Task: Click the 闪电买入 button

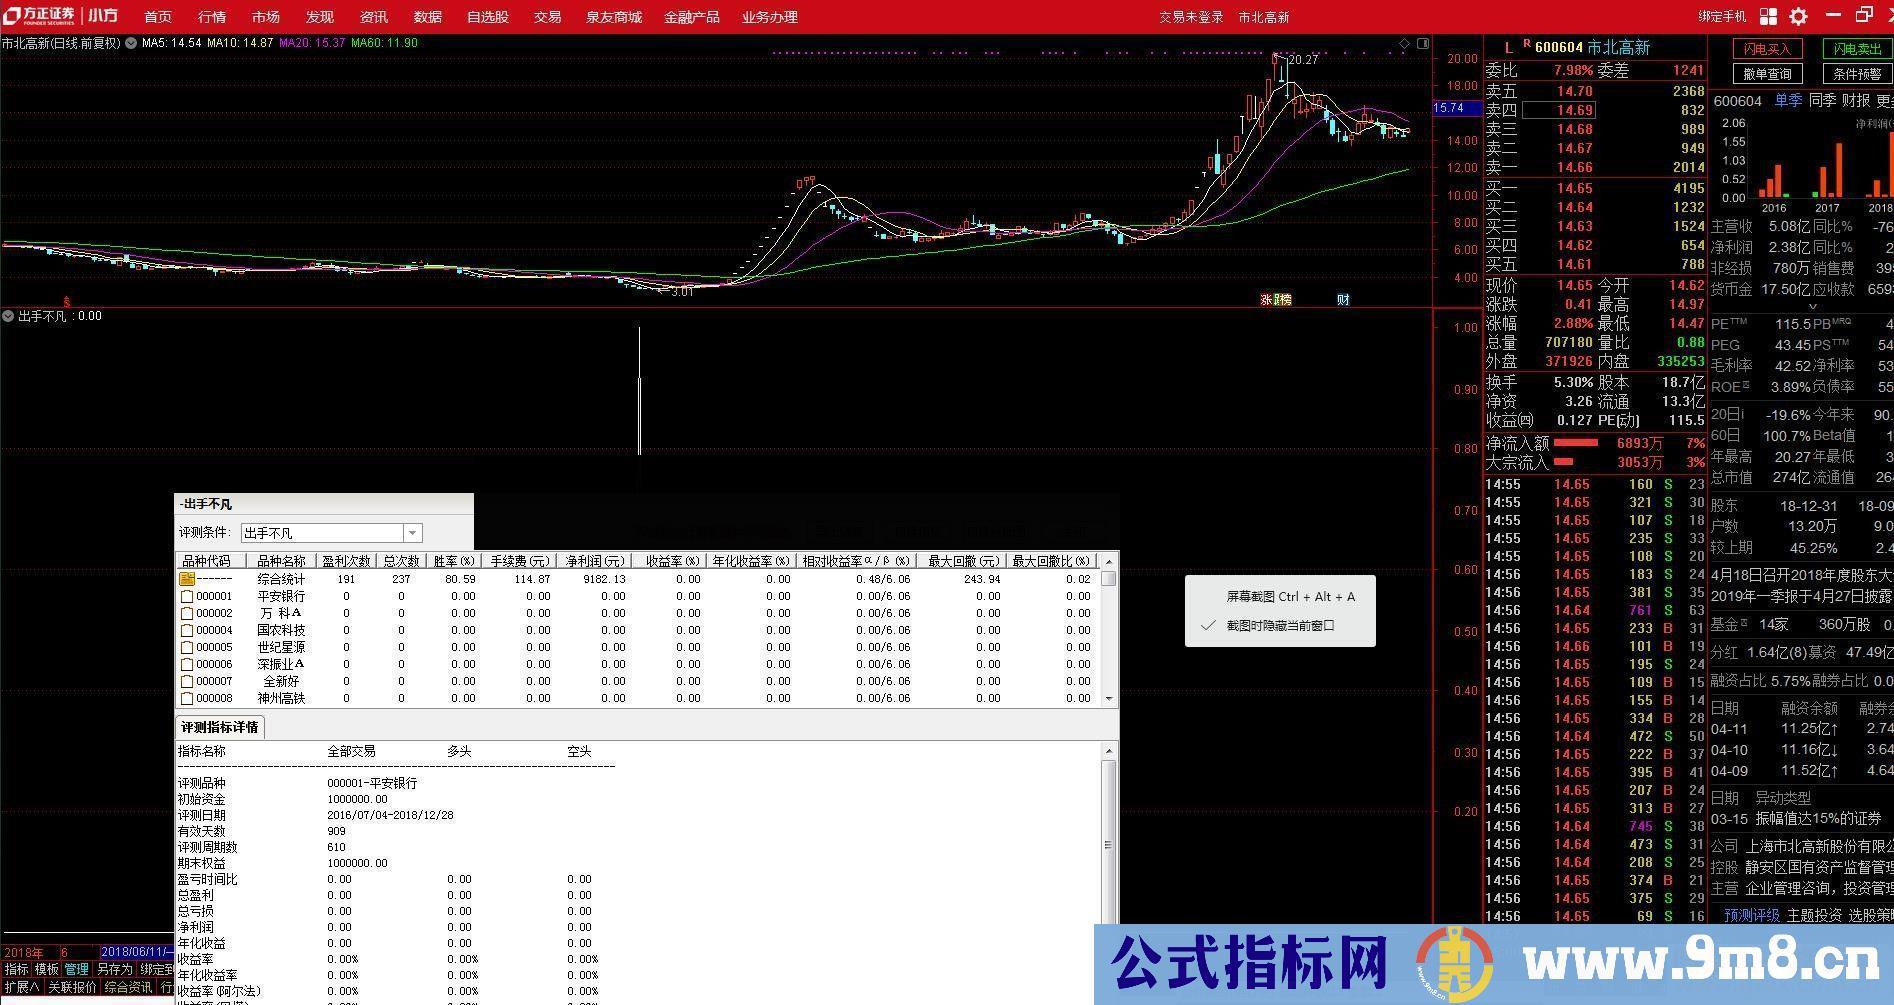Action: coord(1767,48)
